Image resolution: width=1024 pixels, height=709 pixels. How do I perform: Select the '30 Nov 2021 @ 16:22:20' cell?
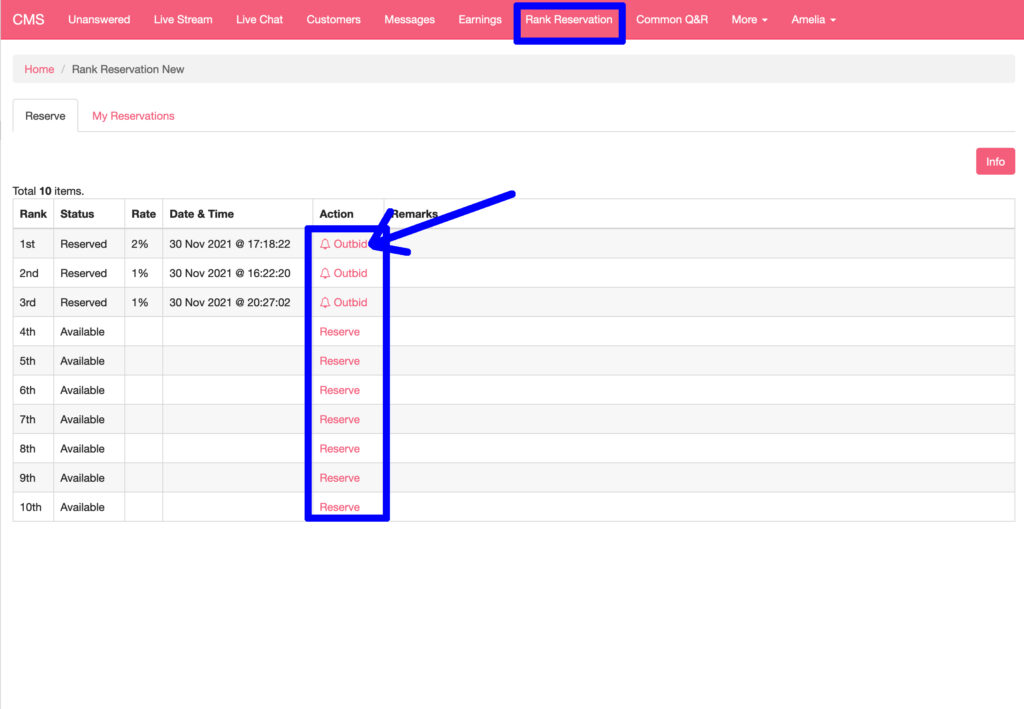point(230,274)
